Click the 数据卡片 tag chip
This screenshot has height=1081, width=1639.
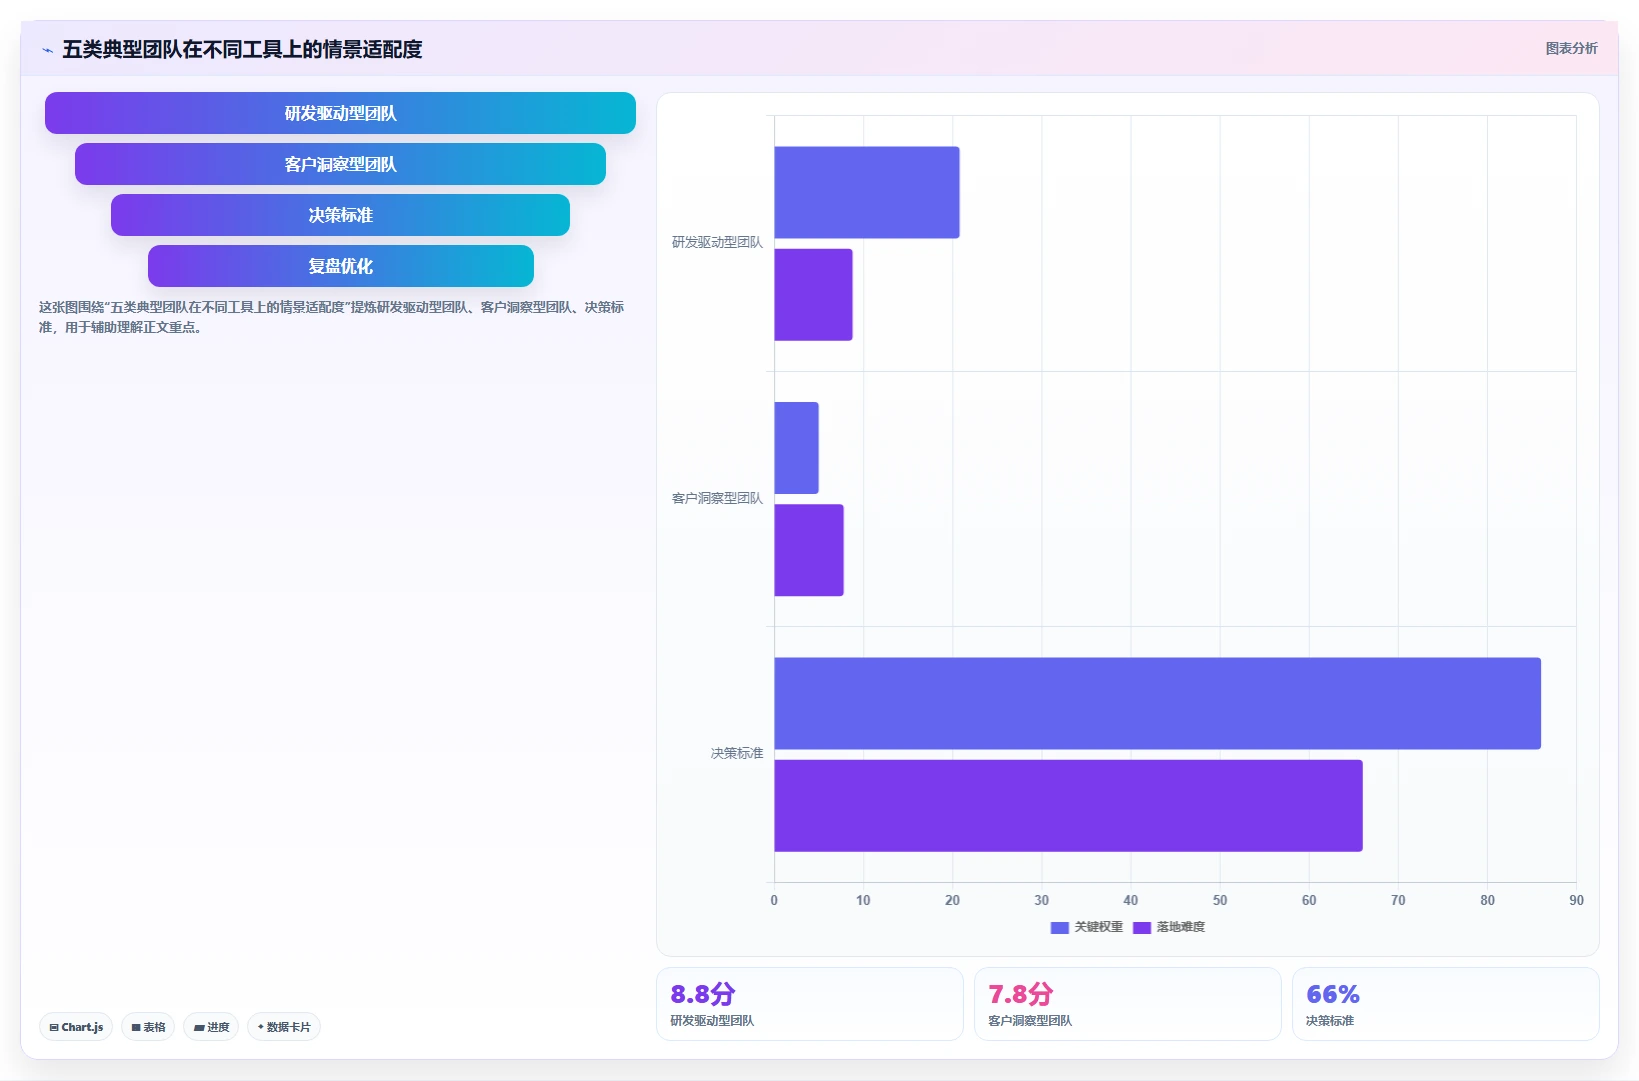pyautogui.click(x=284, y=1027)
